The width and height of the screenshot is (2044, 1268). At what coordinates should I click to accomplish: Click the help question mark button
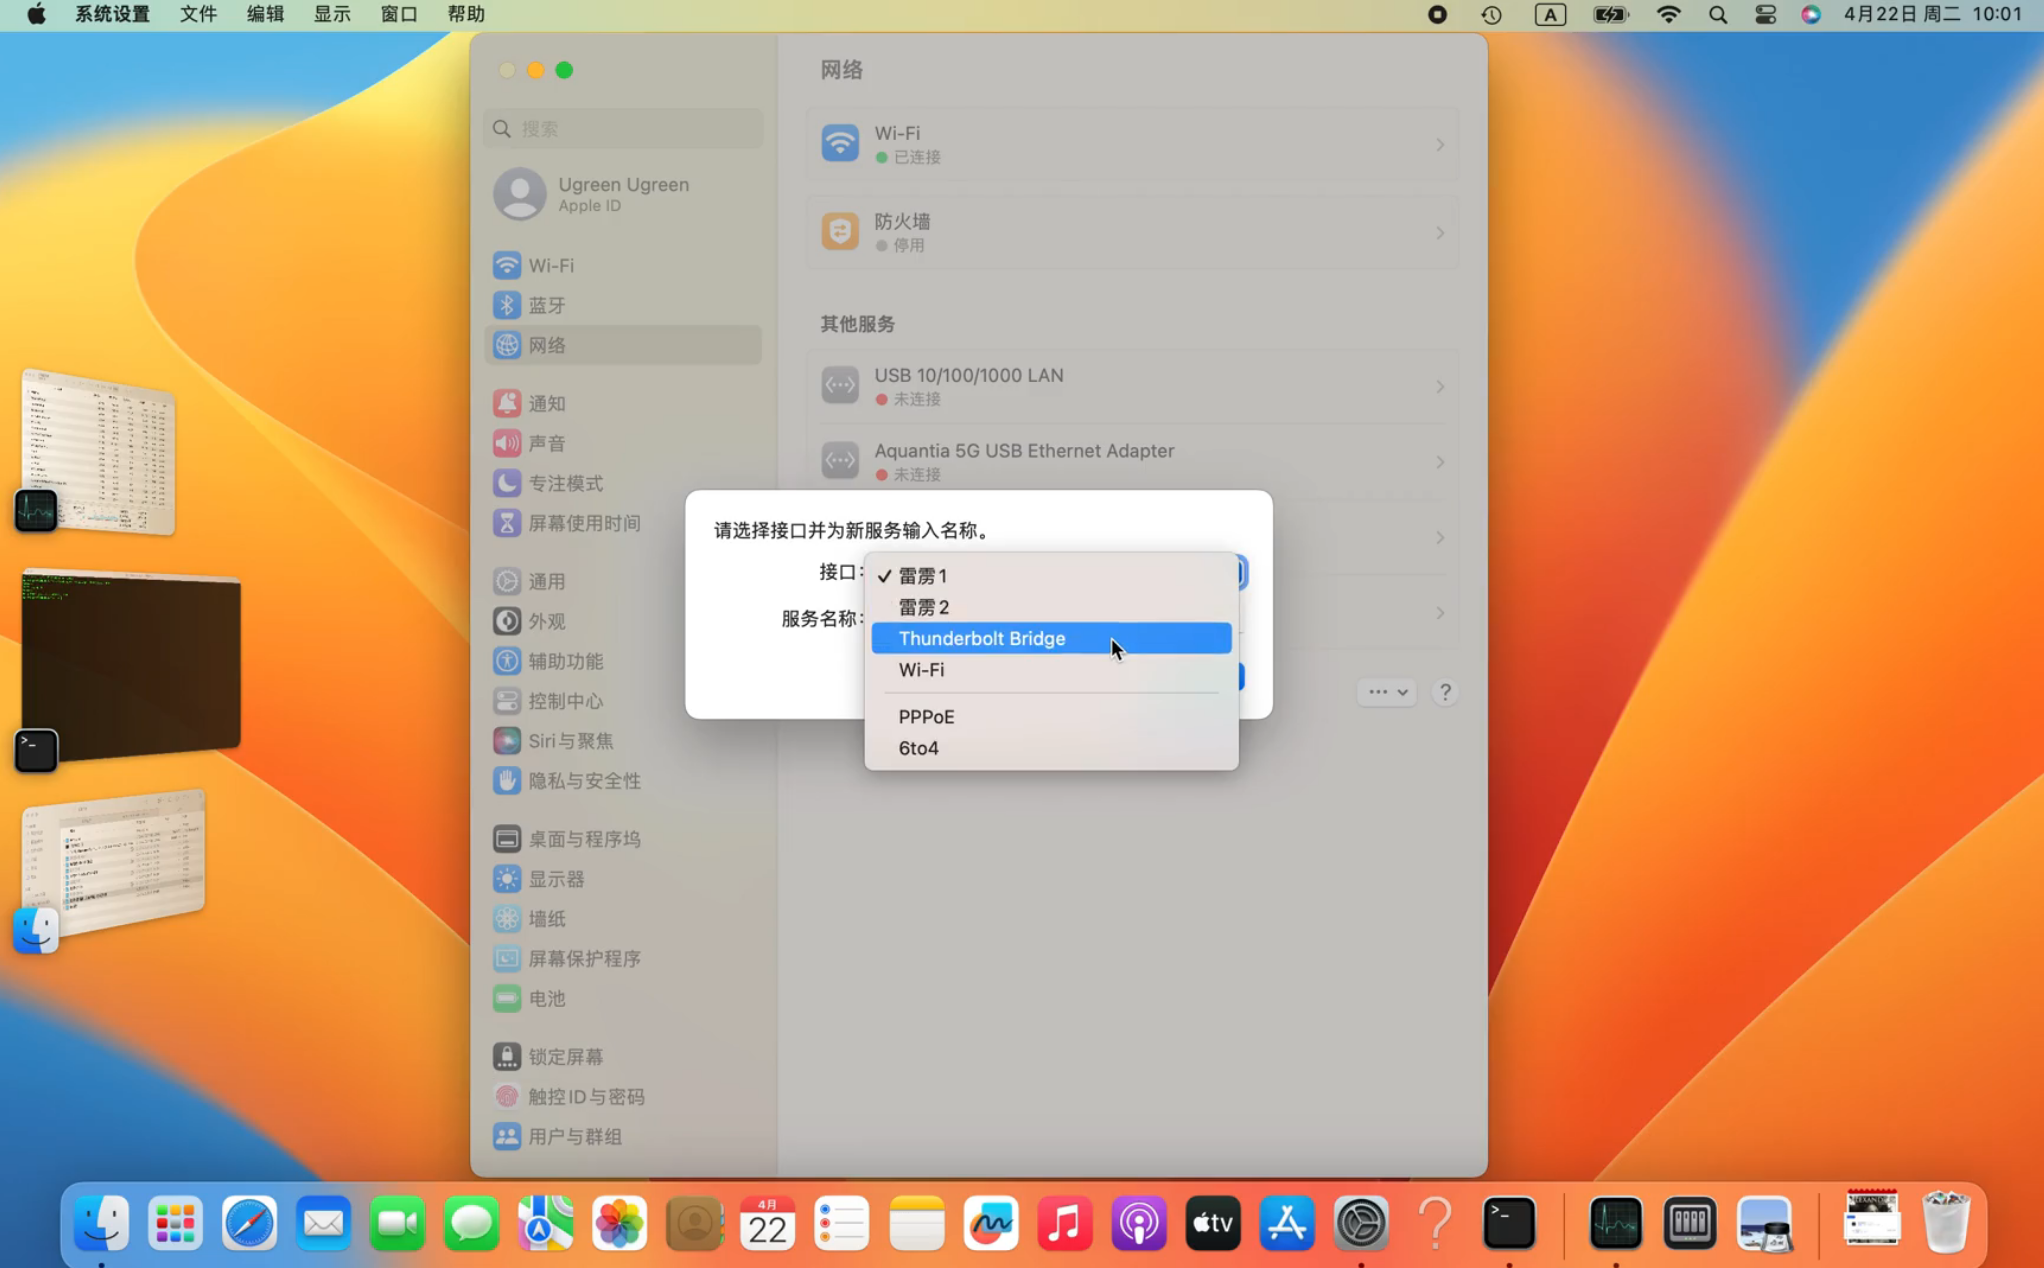(x=1444, y=692)
